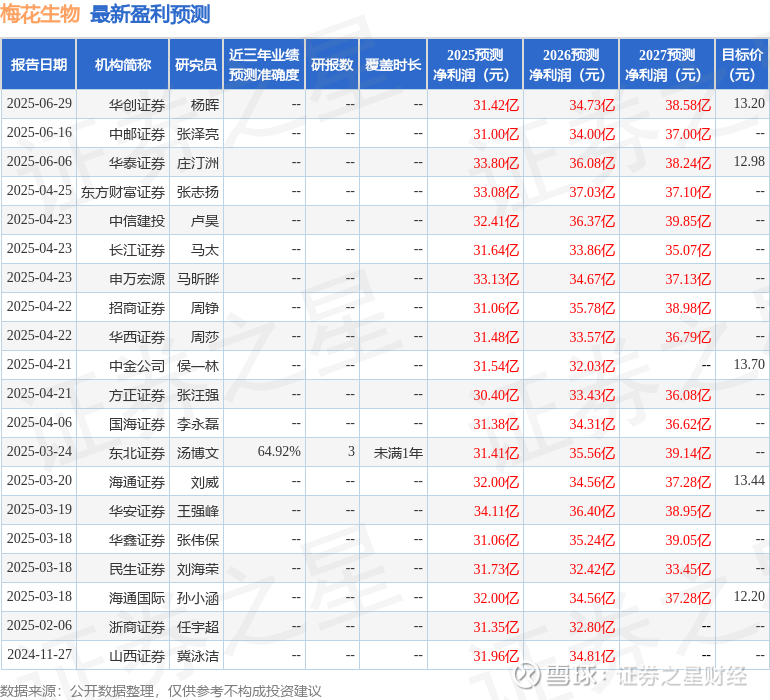Select the date cell 2025-04-06

click(x=39, y=422)
